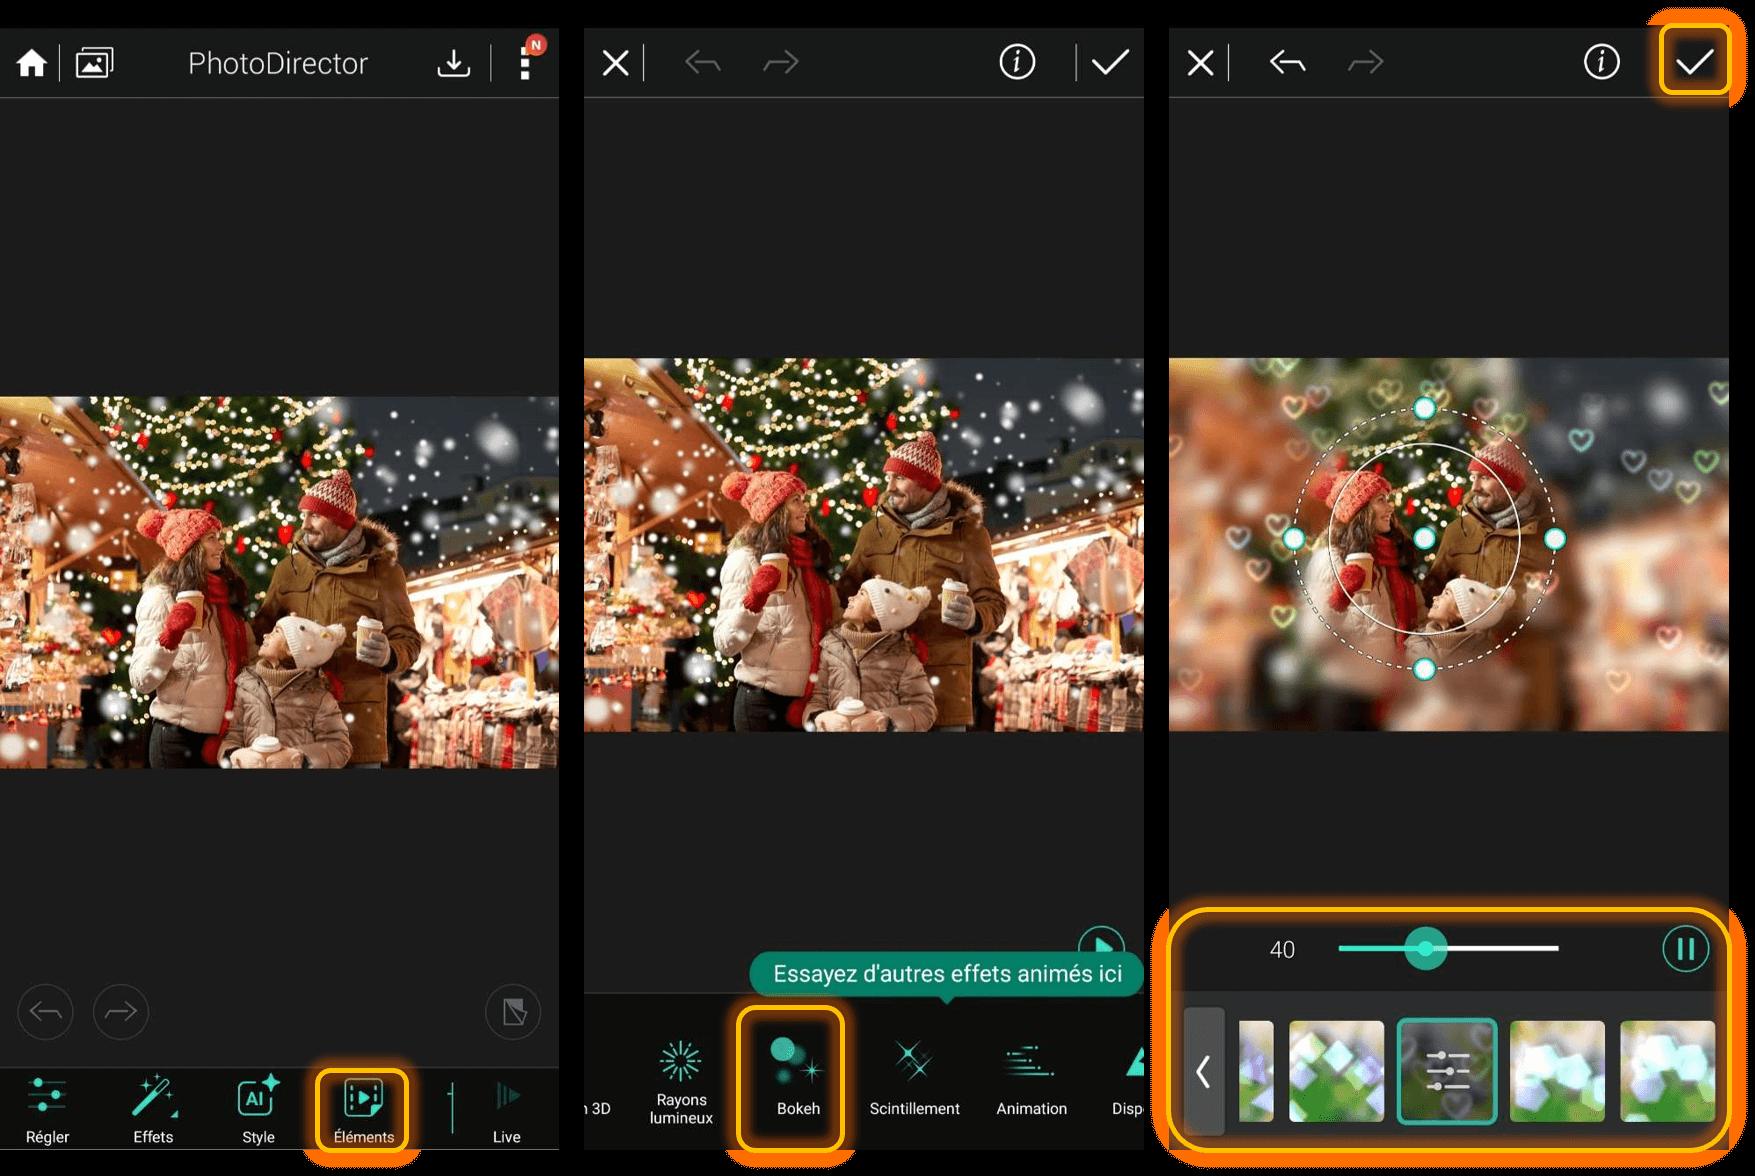Tap the center point of the focus circle

(x=1425, y=538)
